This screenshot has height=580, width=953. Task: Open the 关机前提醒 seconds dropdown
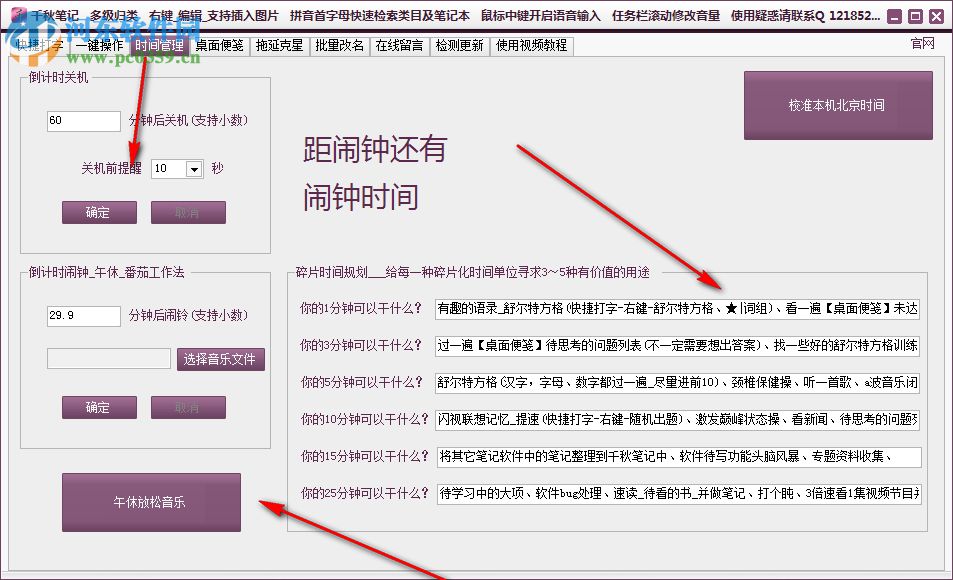[192, 169]
